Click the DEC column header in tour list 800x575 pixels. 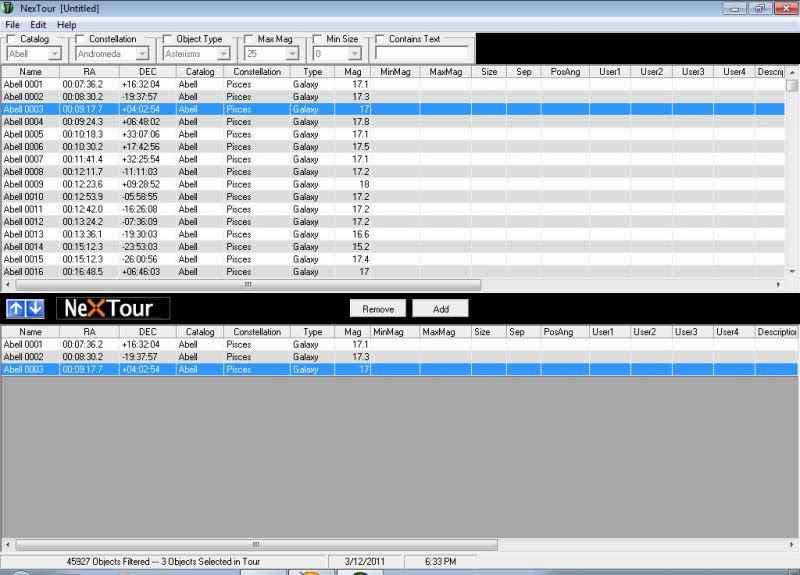coord(147,332)
